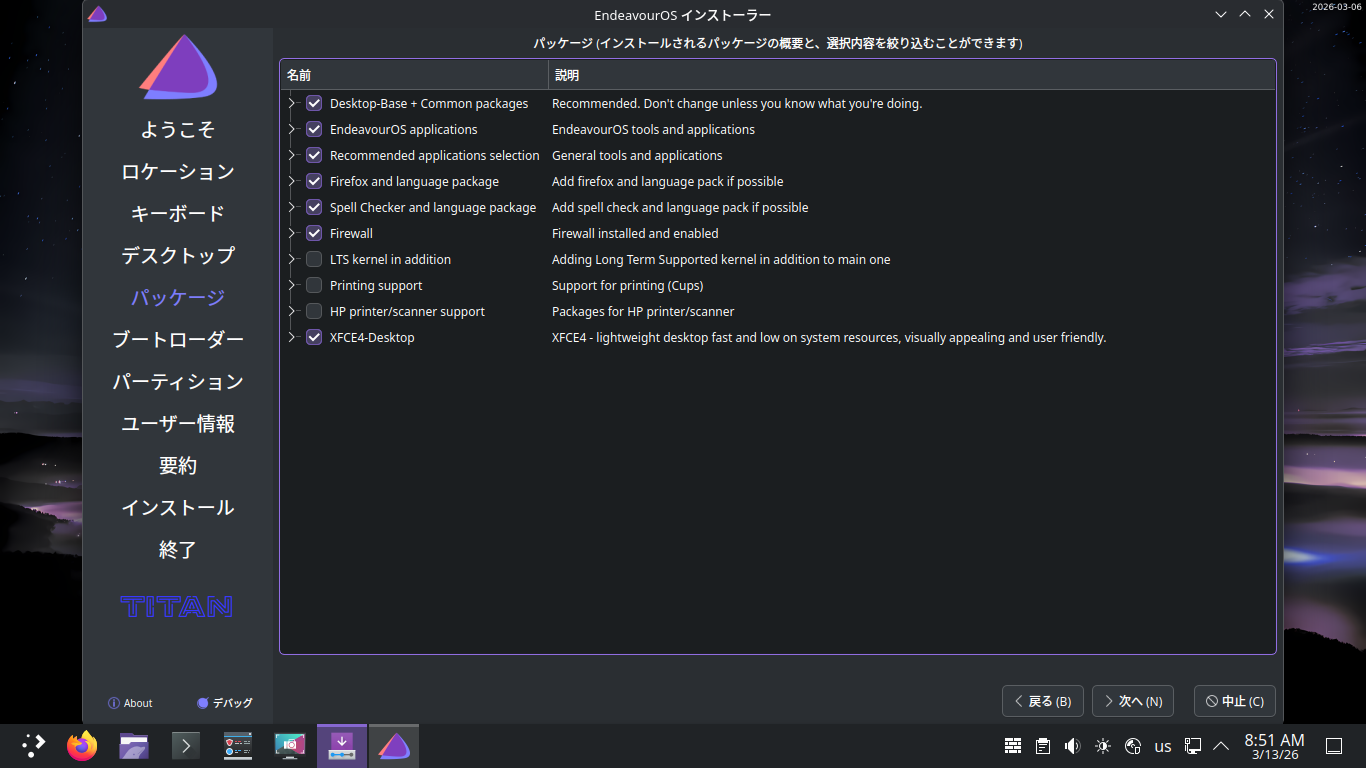Go to the ようこそ step in sidebar
This screenshot has width=1366, height=768.
coord(178,130)
